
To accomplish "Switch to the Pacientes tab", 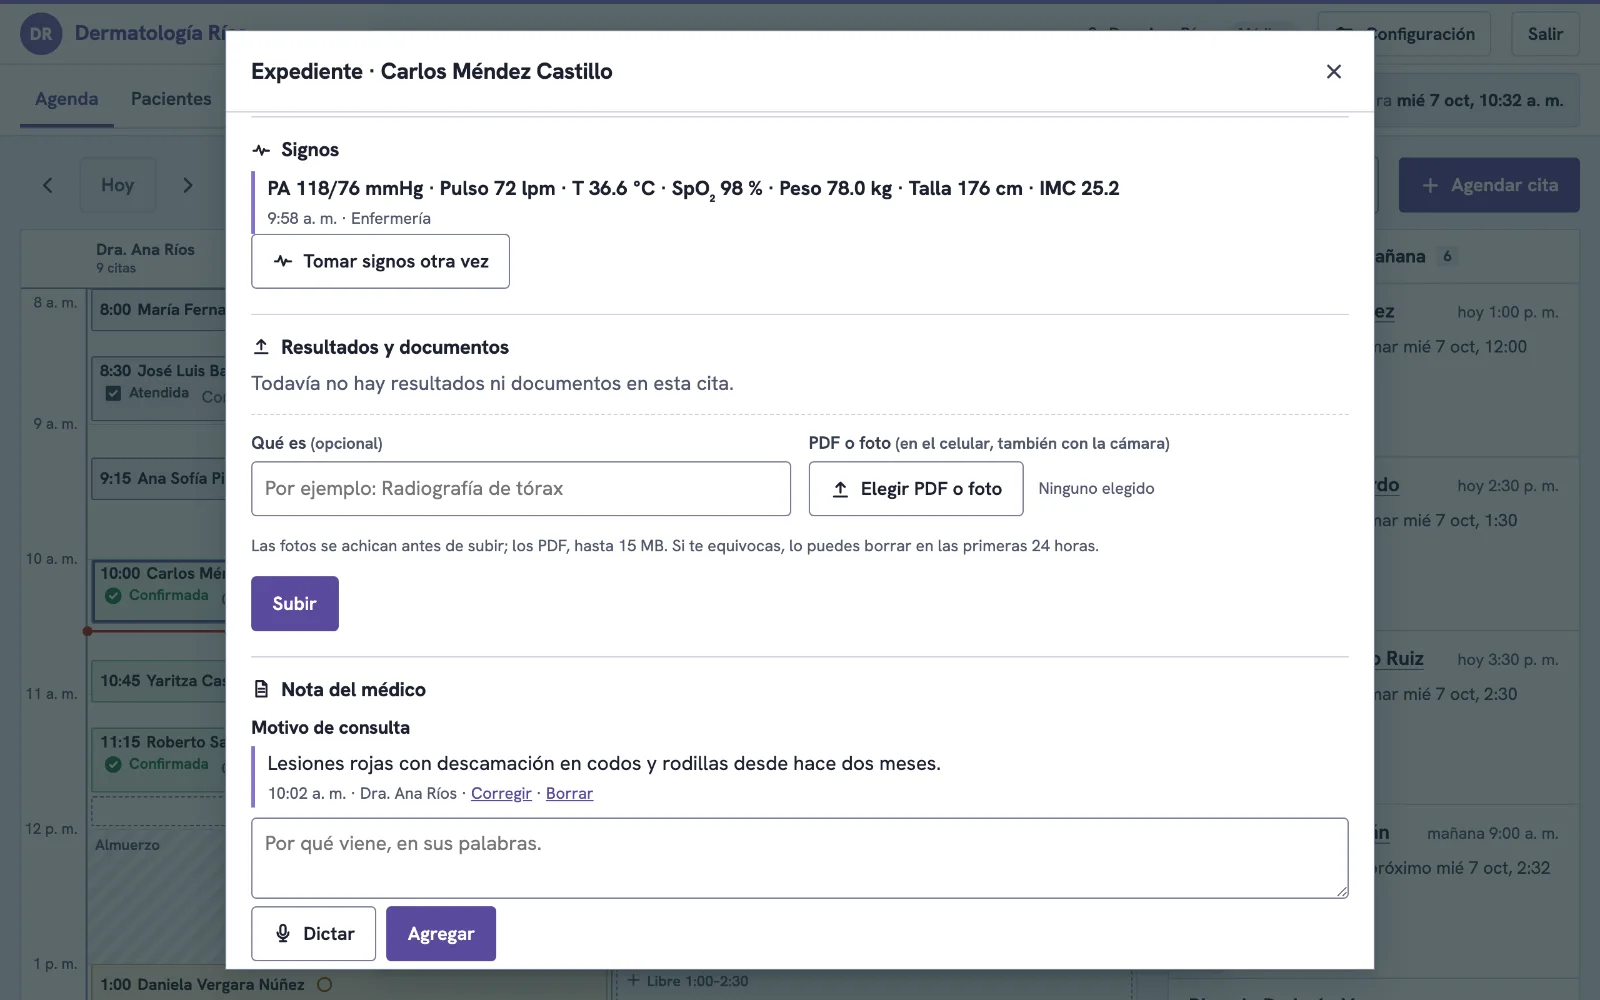I will (171, 99).
